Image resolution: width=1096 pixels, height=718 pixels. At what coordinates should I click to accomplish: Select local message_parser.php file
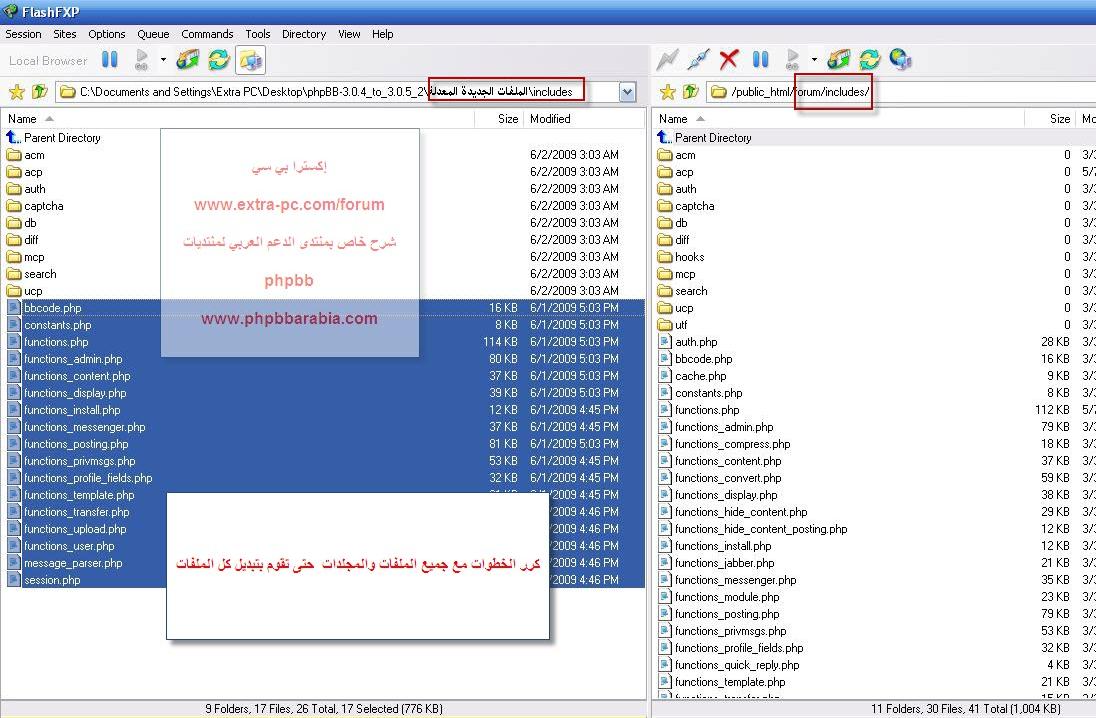[73, 563]
